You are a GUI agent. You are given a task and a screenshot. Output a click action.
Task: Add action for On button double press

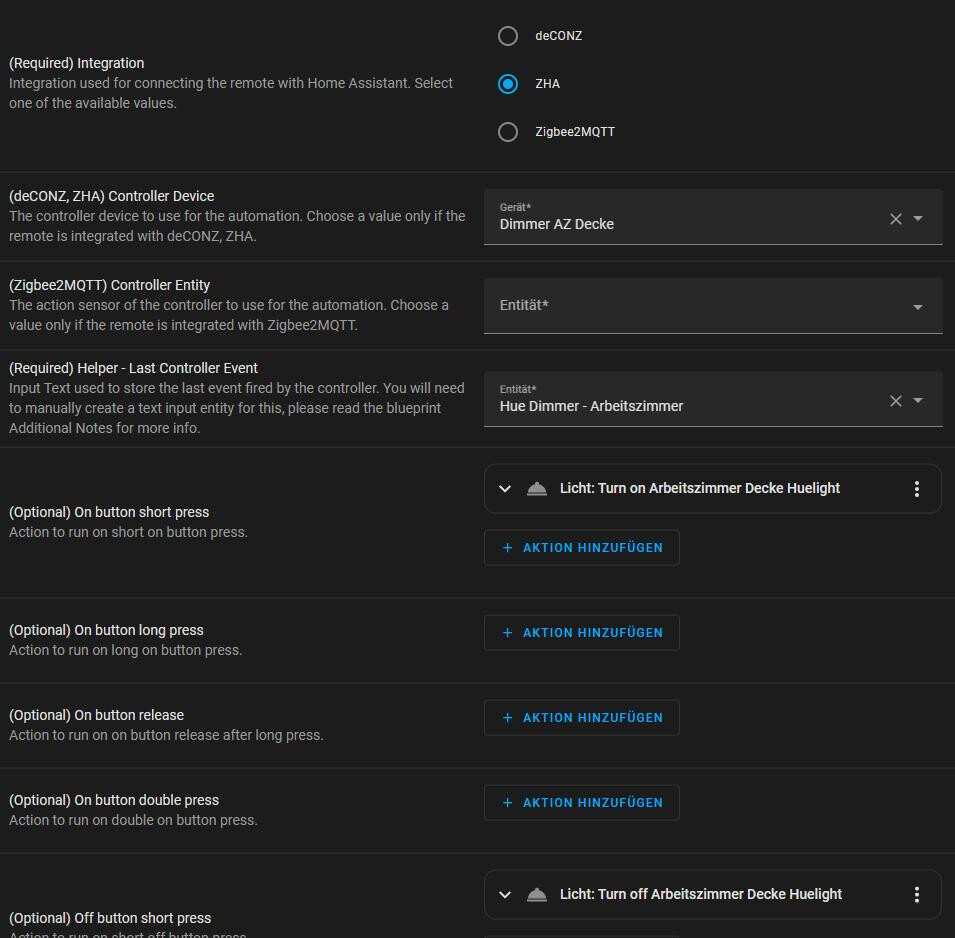click(582, 803)
